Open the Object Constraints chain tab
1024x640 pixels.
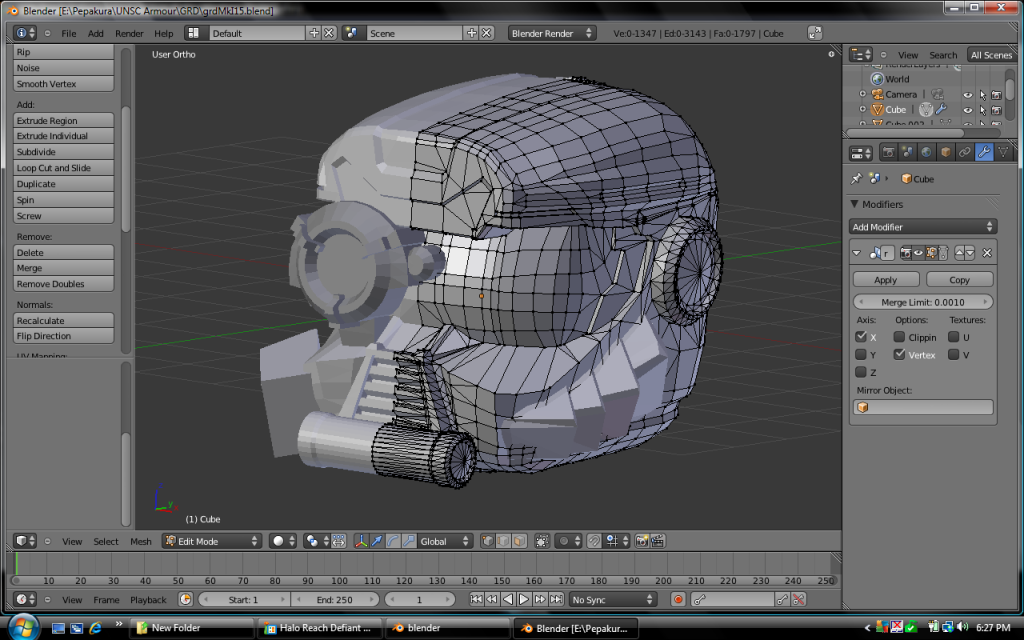pyautogui.click(x=964, y=153)
